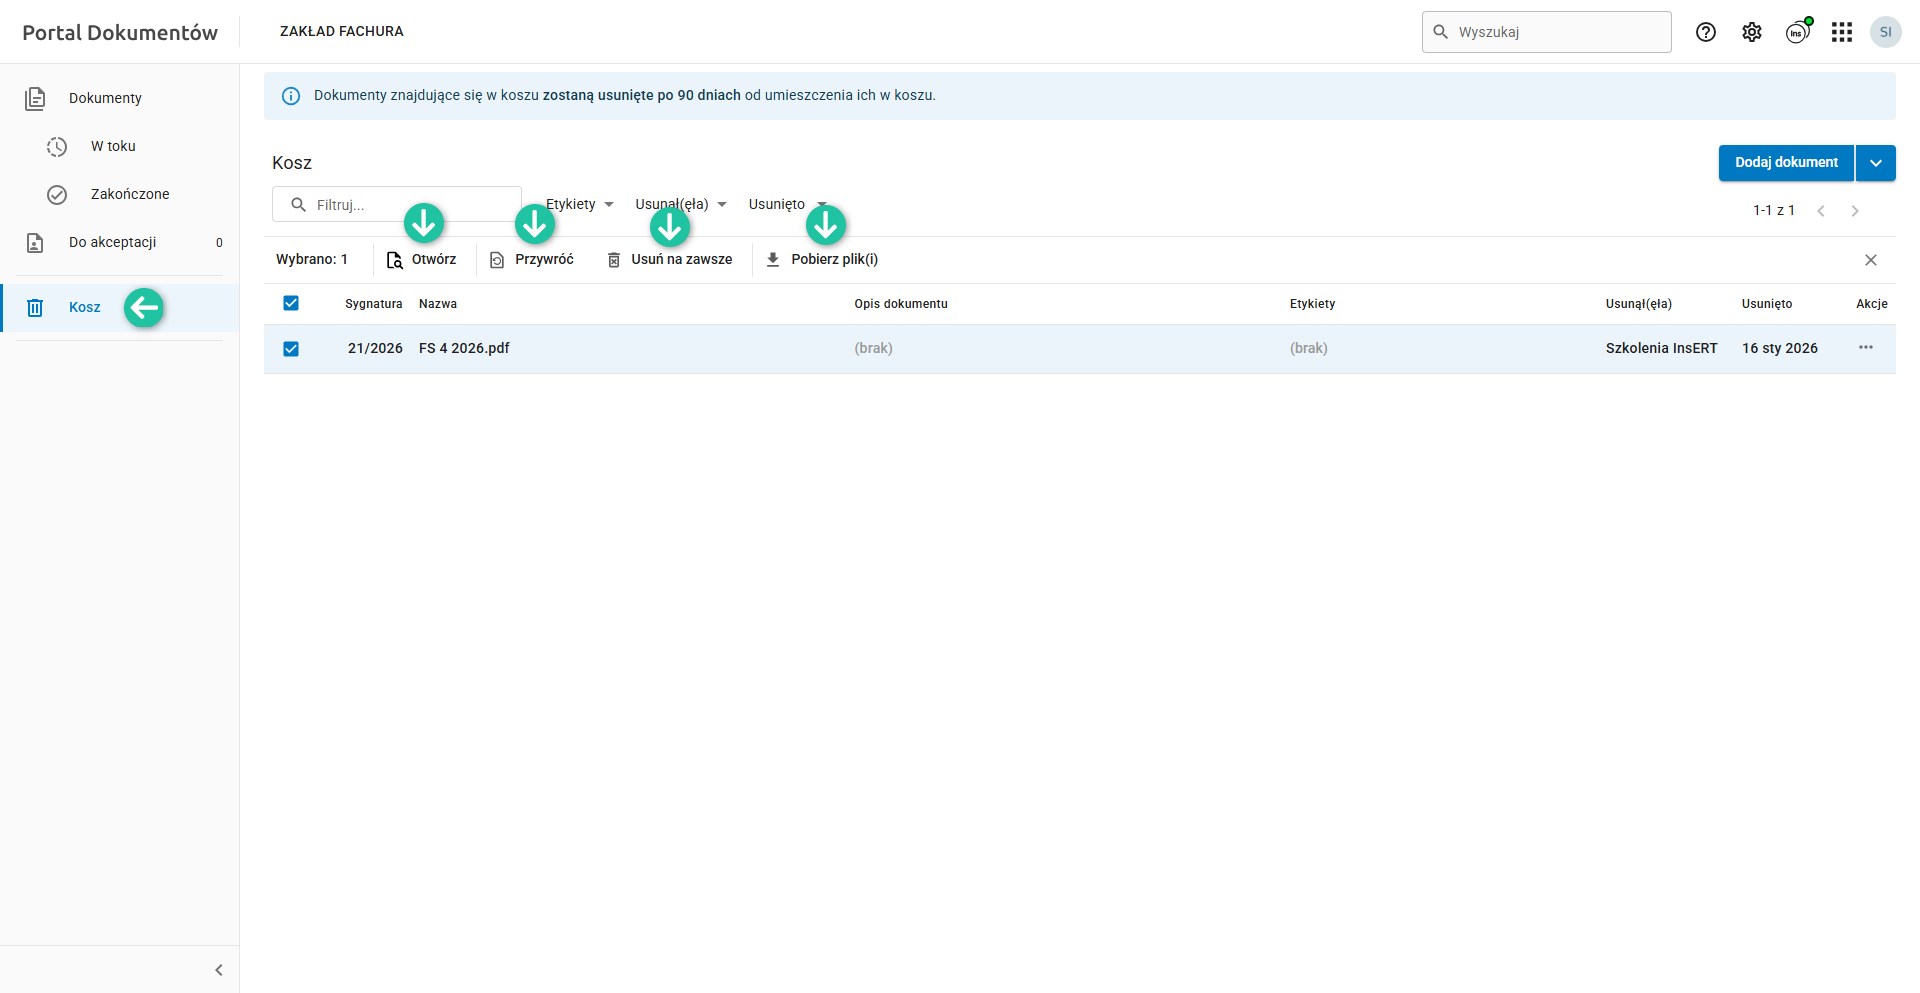Click Usuń na zawsze button
1920x993 pixels.
670,260
